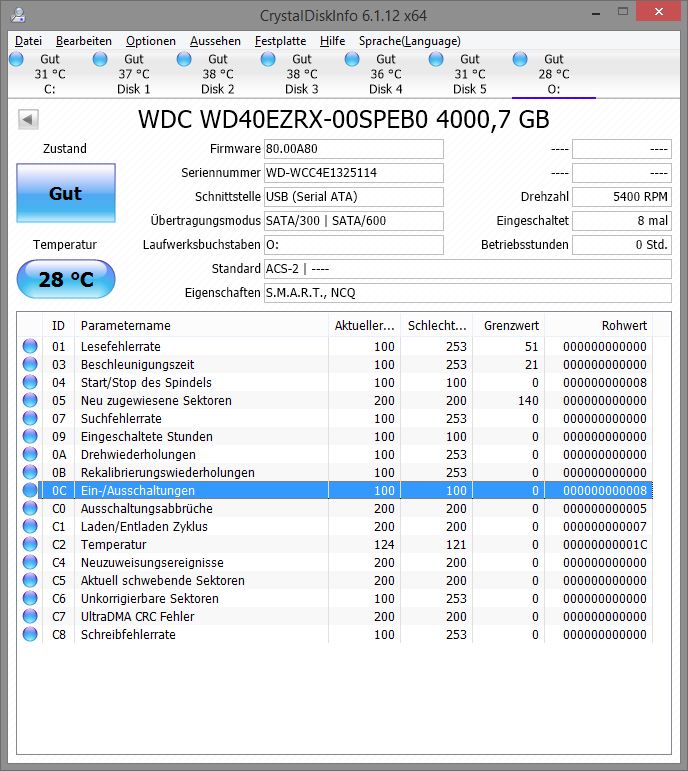
Task: Click the Schlecht... column header
Action: pos(437,326)
